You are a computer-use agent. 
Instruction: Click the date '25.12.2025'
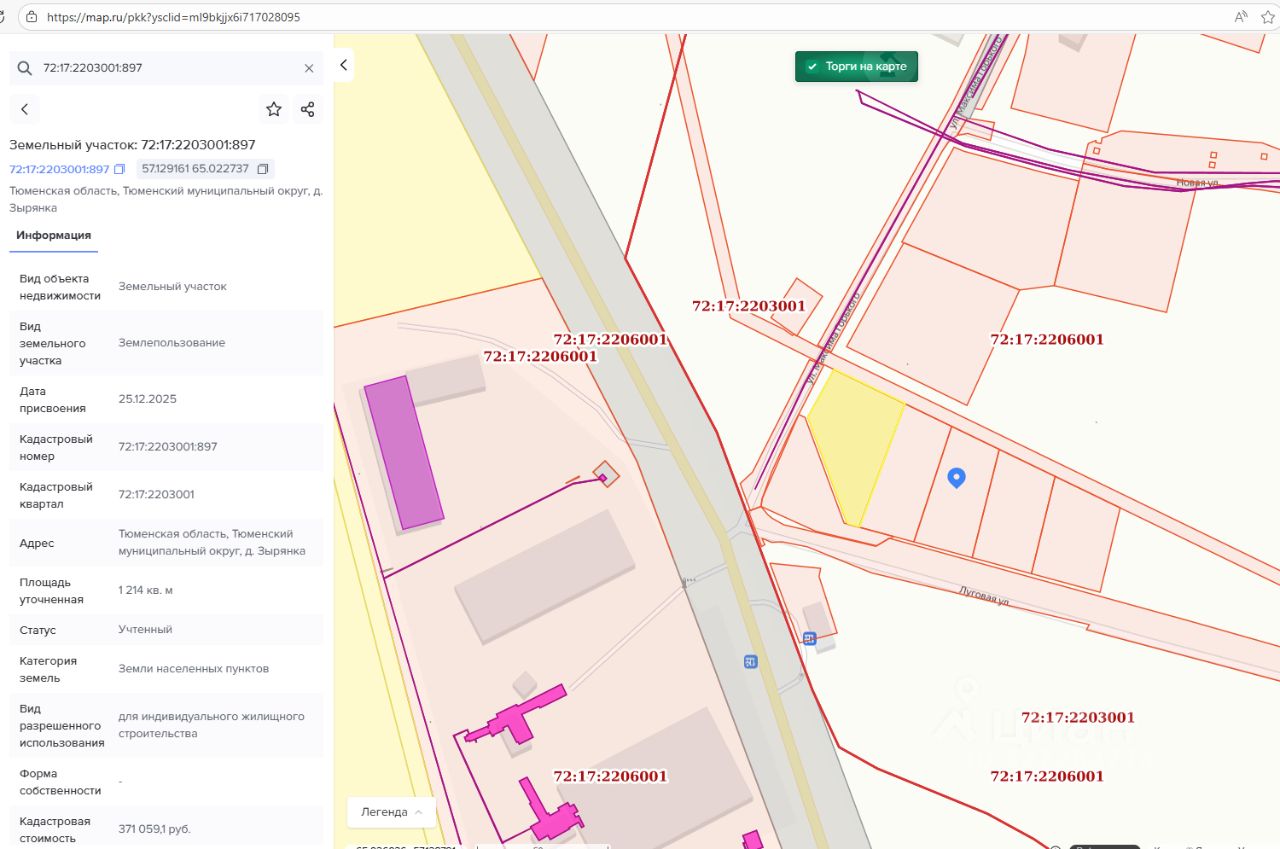point(147,399)
